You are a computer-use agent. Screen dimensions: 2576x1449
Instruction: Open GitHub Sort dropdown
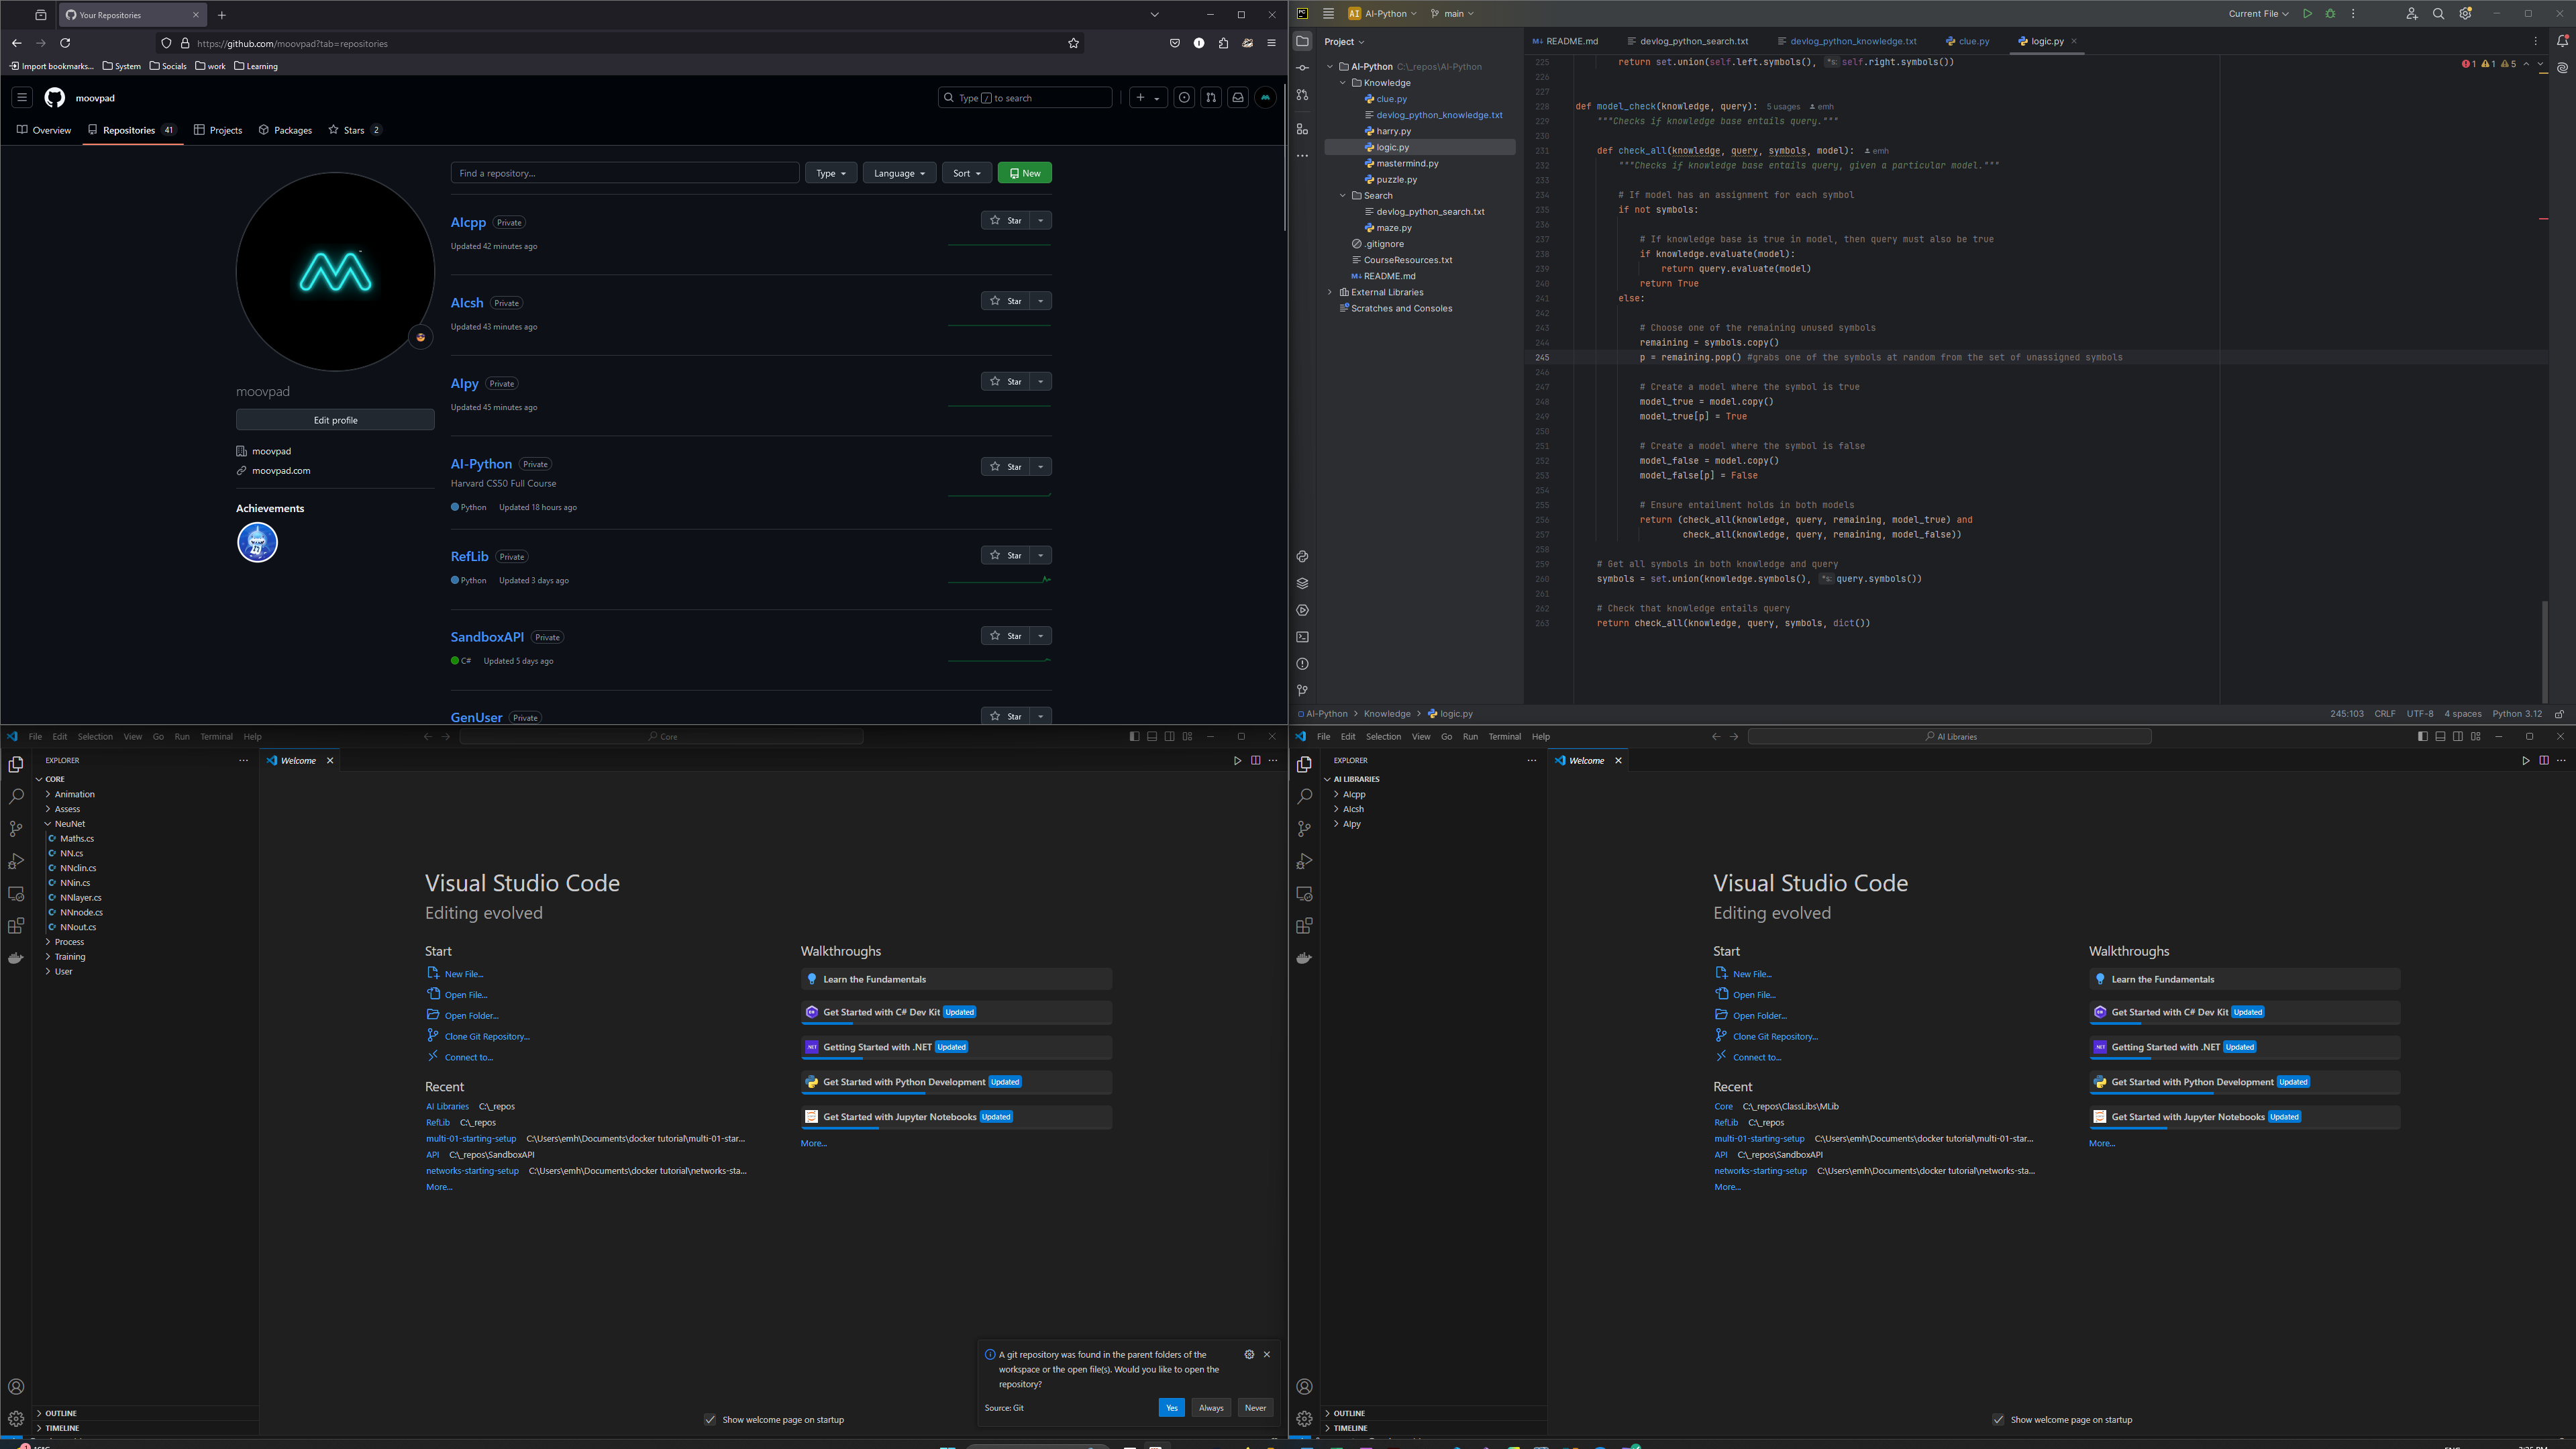pyautogui.click(x=966, y=173)
